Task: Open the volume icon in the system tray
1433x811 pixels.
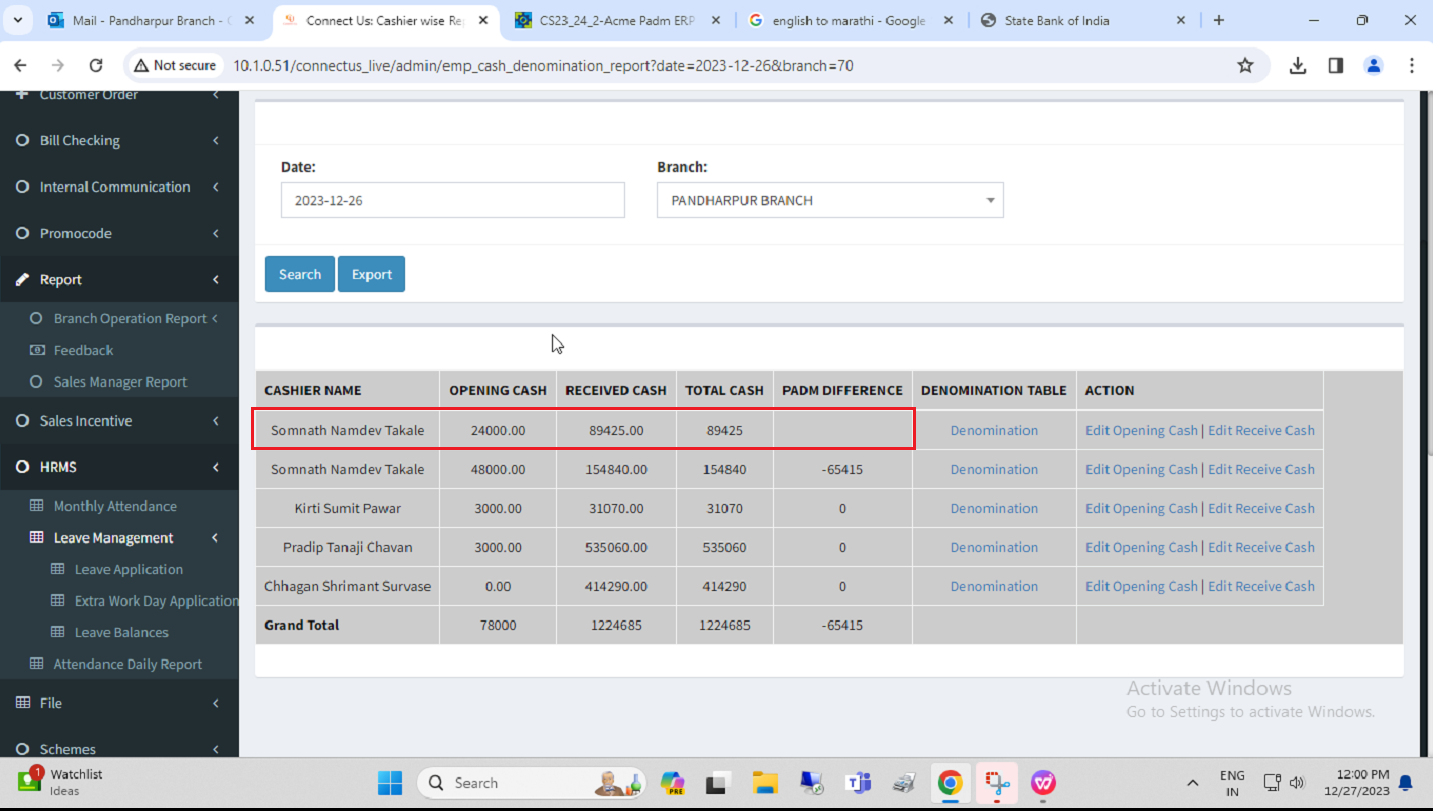Action: tap(1297, 782)
